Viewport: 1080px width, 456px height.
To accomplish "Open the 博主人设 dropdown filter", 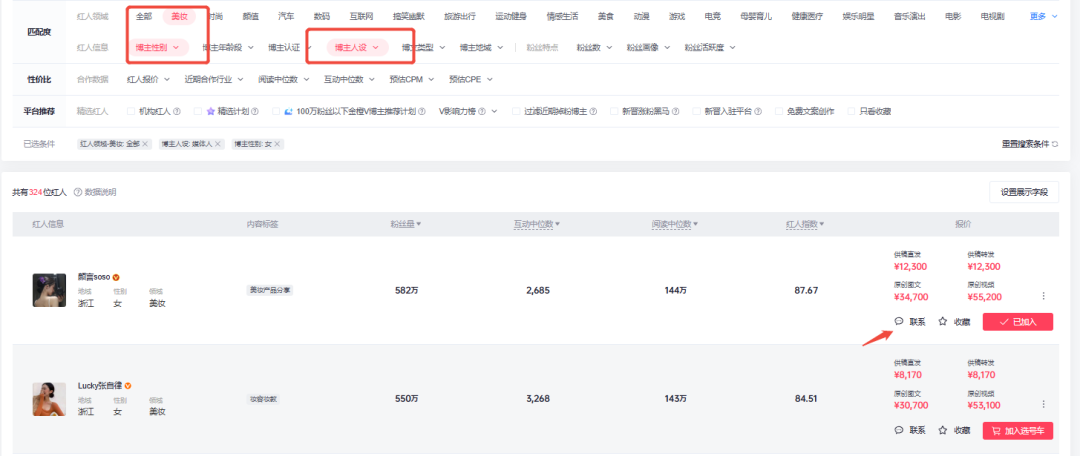I will pyautogui.click(x=356, y=47).
